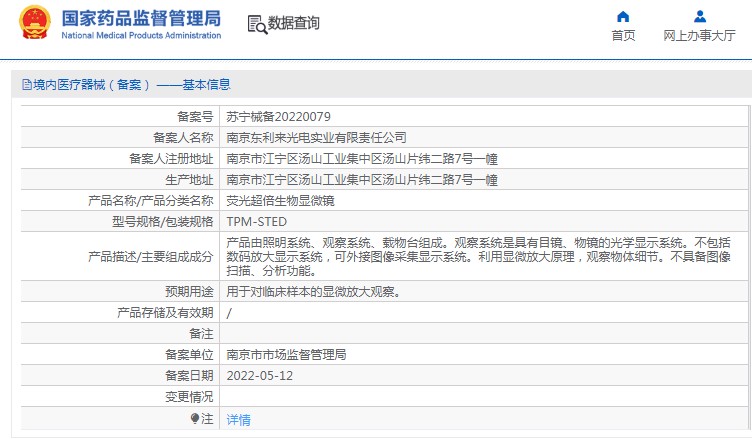Select product name 荧光超倍生物显微镜
This screenshot has height=439, width=752.
tap(281, 201)
